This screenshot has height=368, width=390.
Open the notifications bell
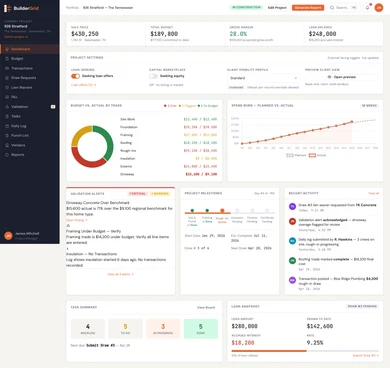(x=367, y=7)
